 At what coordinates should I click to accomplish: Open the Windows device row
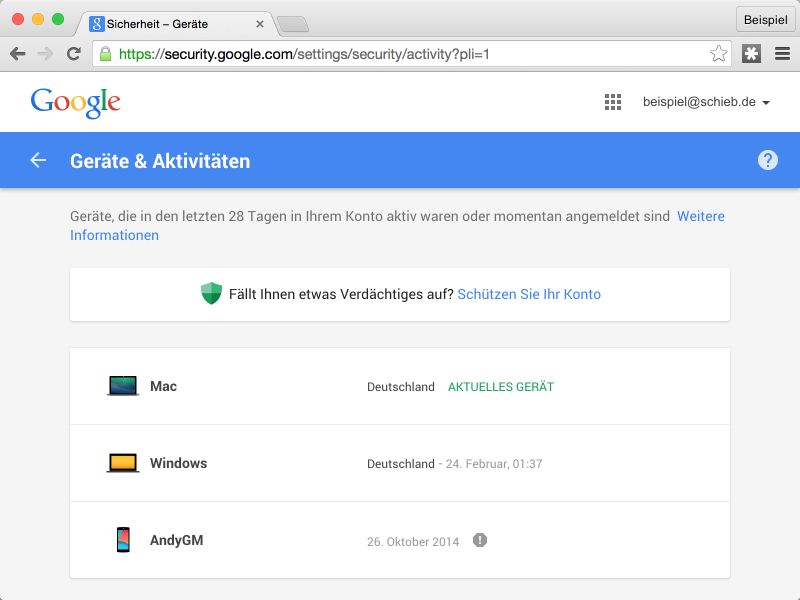(400, 463)
